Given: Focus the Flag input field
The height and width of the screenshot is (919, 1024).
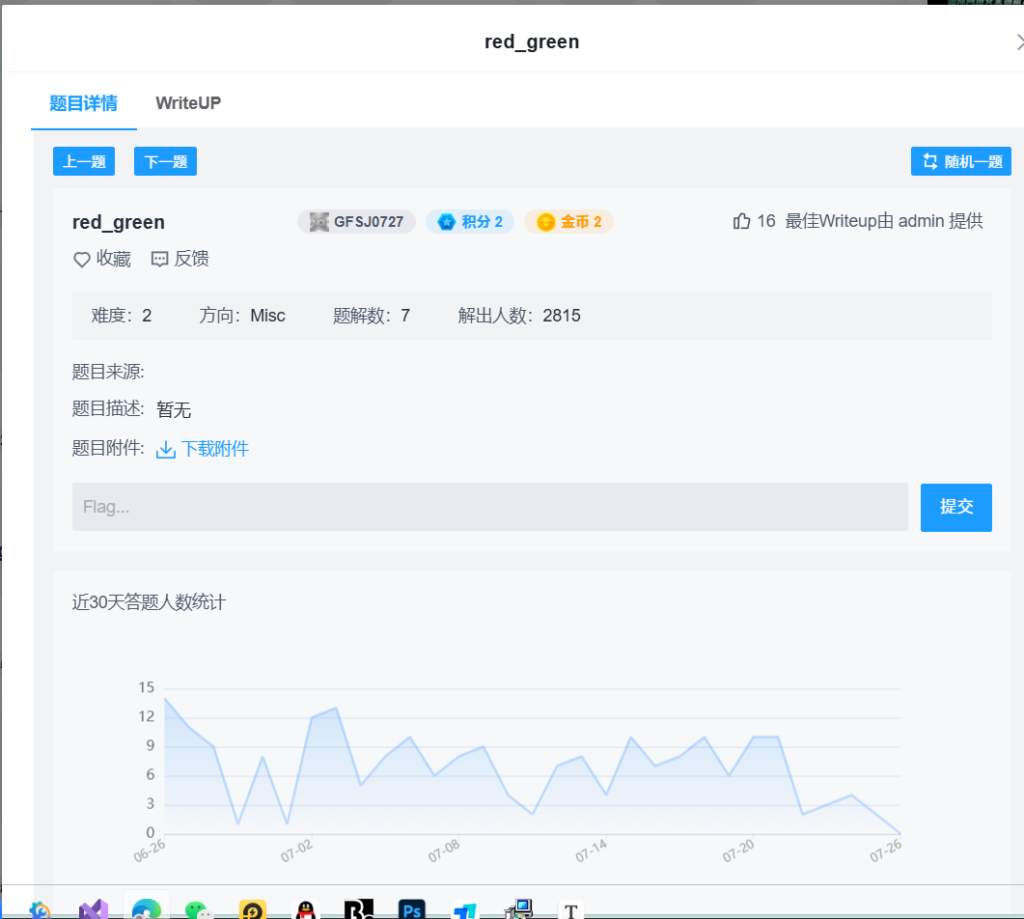Looking at the screenshot, I should (x=489, y=507).
